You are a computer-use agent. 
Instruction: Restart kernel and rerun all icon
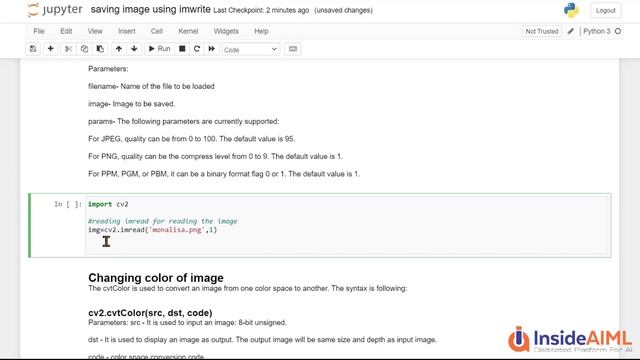click(x=211, y=49)
